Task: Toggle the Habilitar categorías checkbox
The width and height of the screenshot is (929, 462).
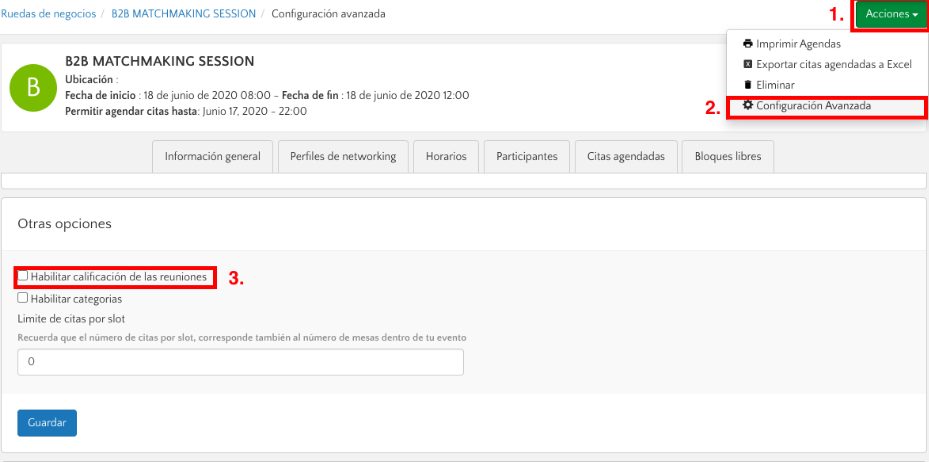Action: 23,298
